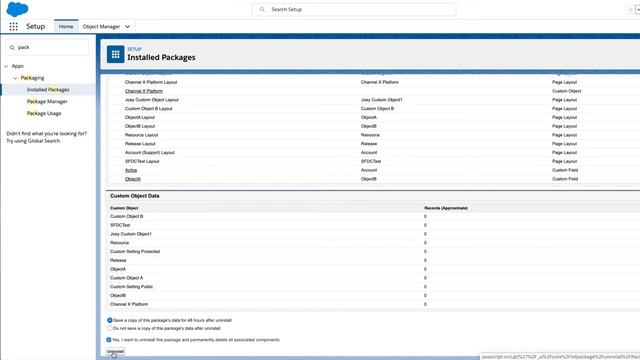Collapse the Apps tree node
Screen dimensions: 640x360
coord(6,66)
